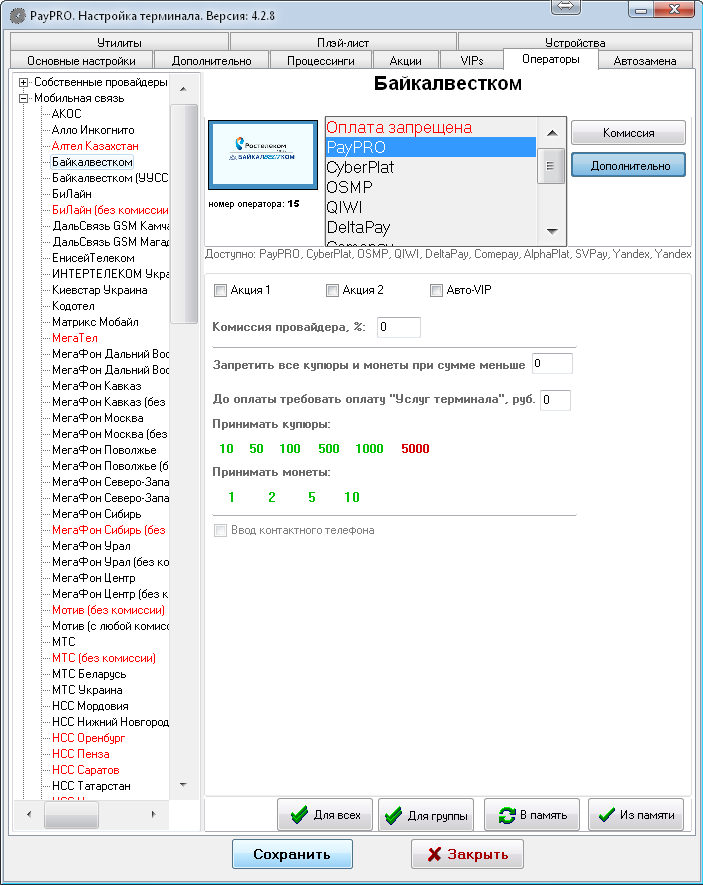This screenshot has width=703, height=885.
Task: Click the Байкалвестком operator logo thumbnail
Action: [x=262, y=153]
